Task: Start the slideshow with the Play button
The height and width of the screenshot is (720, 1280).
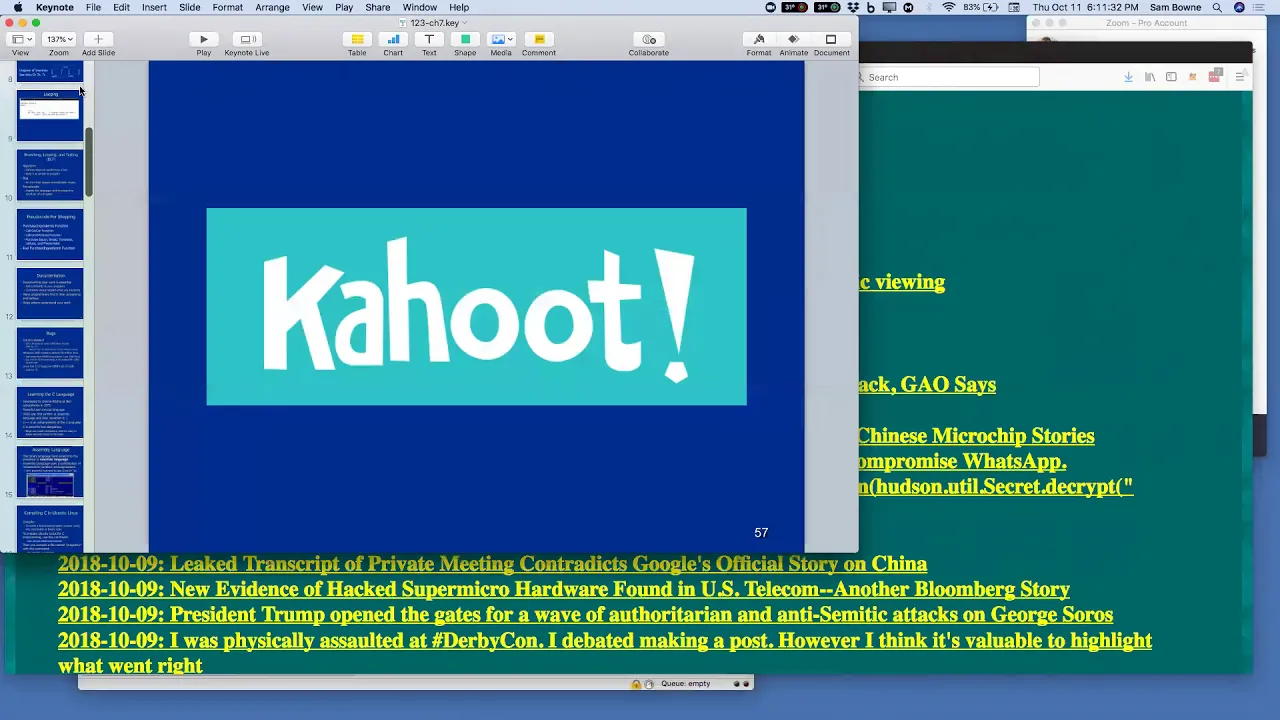Action: point(203,39)
